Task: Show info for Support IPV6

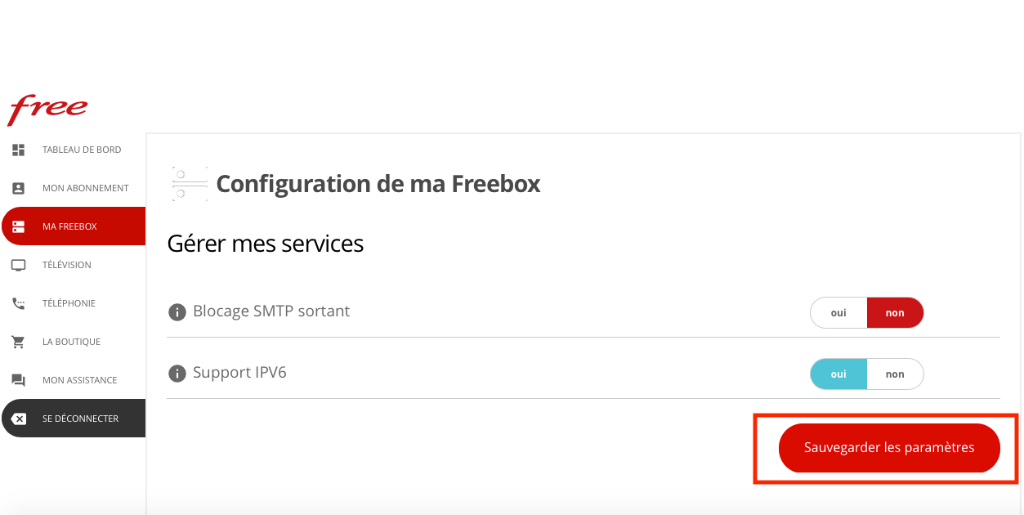Action: point(177,373)
